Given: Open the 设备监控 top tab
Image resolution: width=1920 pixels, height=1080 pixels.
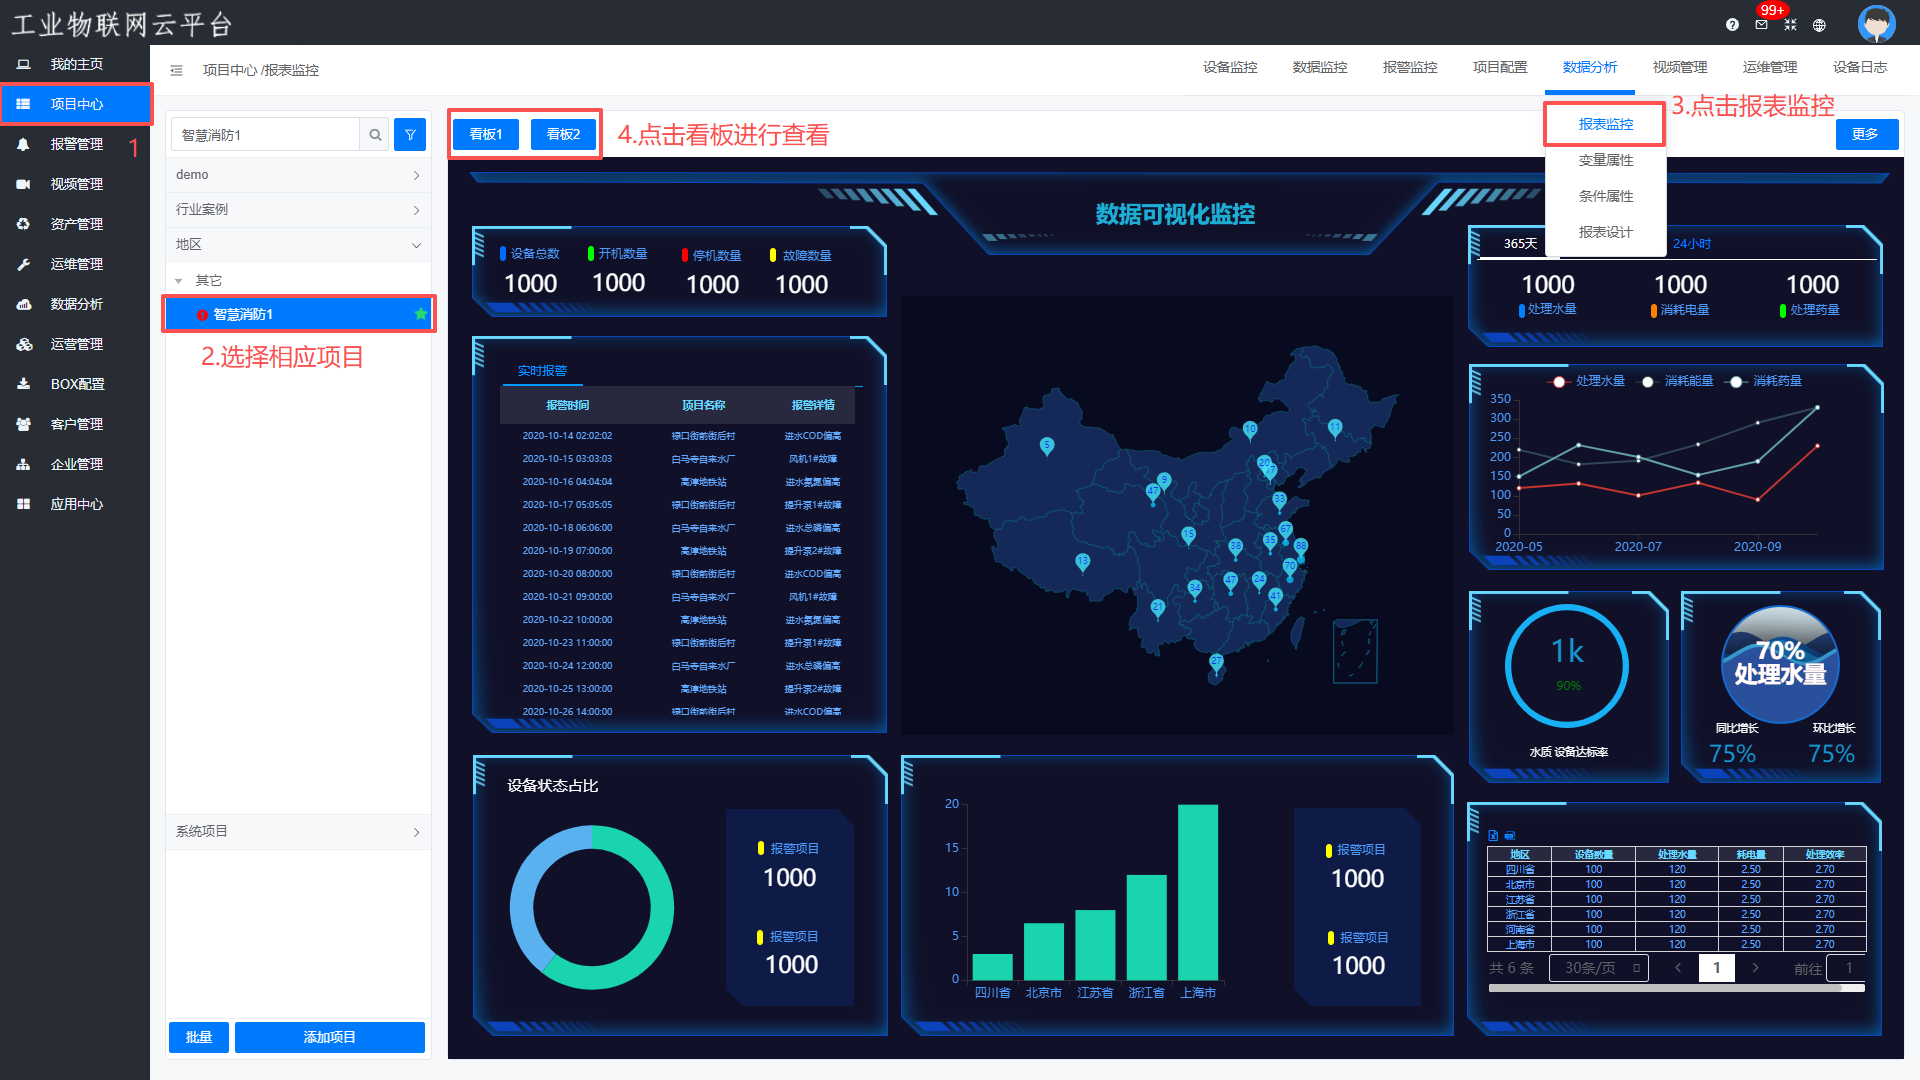Looking at the screenshot, I should (x=1230, y=67).
